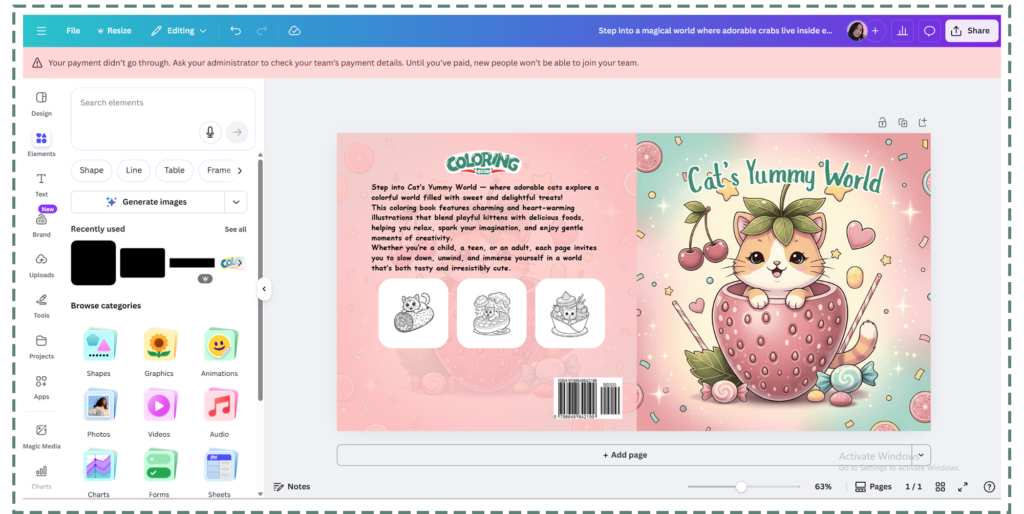
Task: Open the analytics bar chart icon
Action: [903, 31]
